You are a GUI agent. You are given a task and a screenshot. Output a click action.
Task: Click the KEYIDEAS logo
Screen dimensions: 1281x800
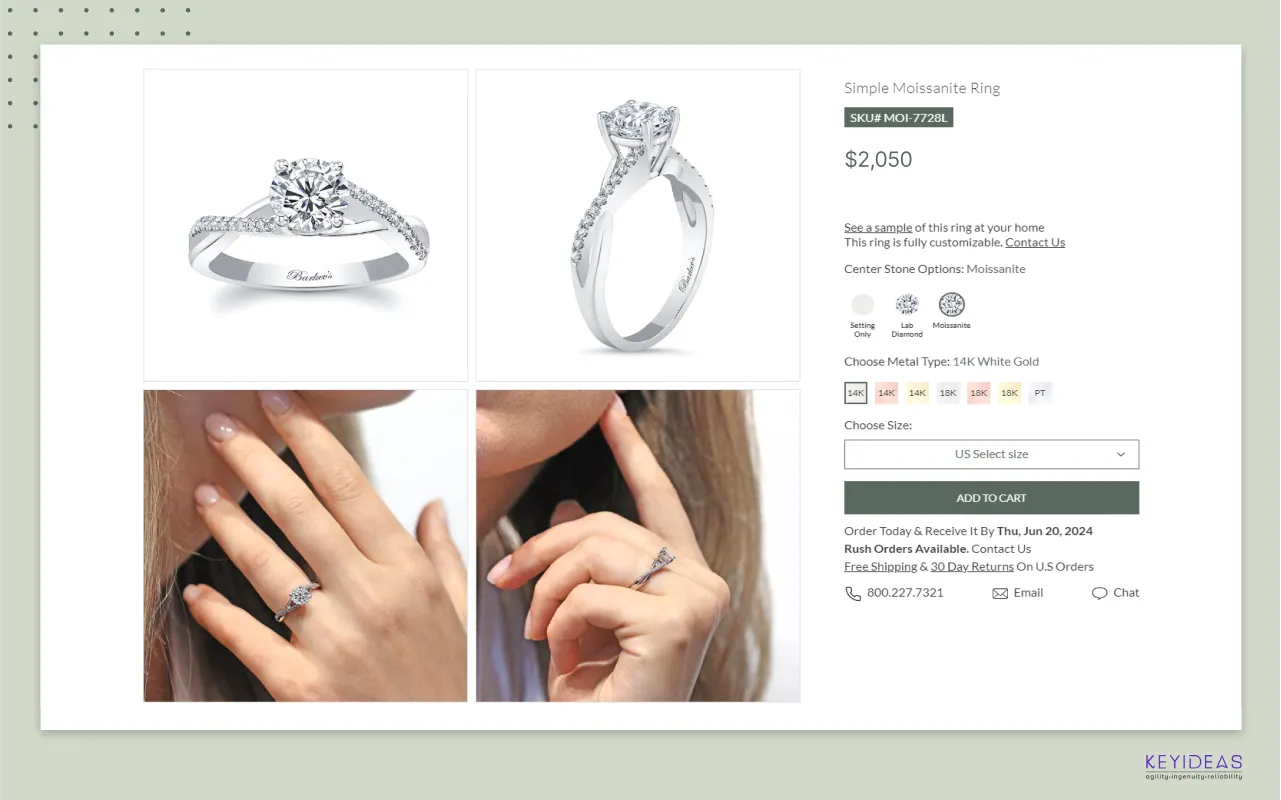pos(1194,766)
